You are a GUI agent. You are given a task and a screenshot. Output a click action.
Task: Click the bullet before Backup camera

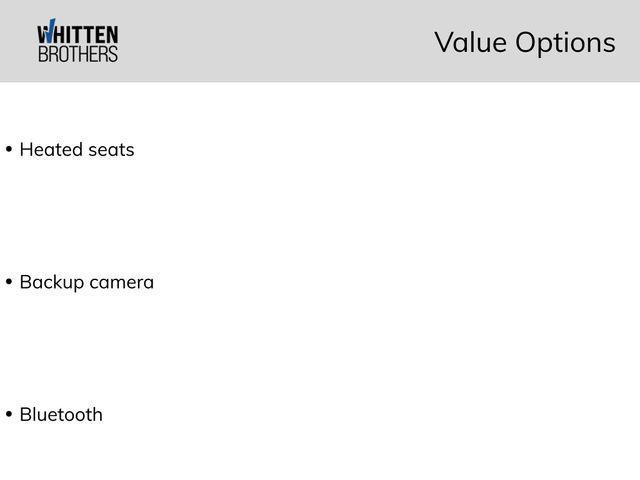point(9,282)
